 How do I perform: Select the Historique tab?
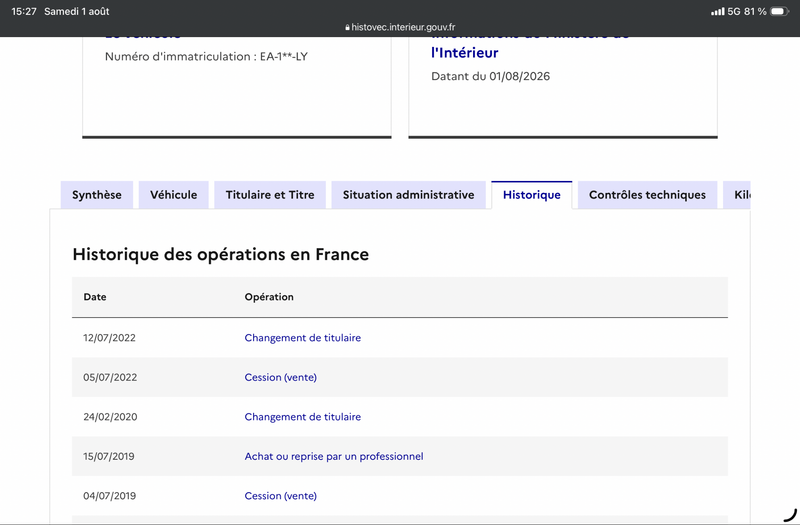click(x=532, y=195)
